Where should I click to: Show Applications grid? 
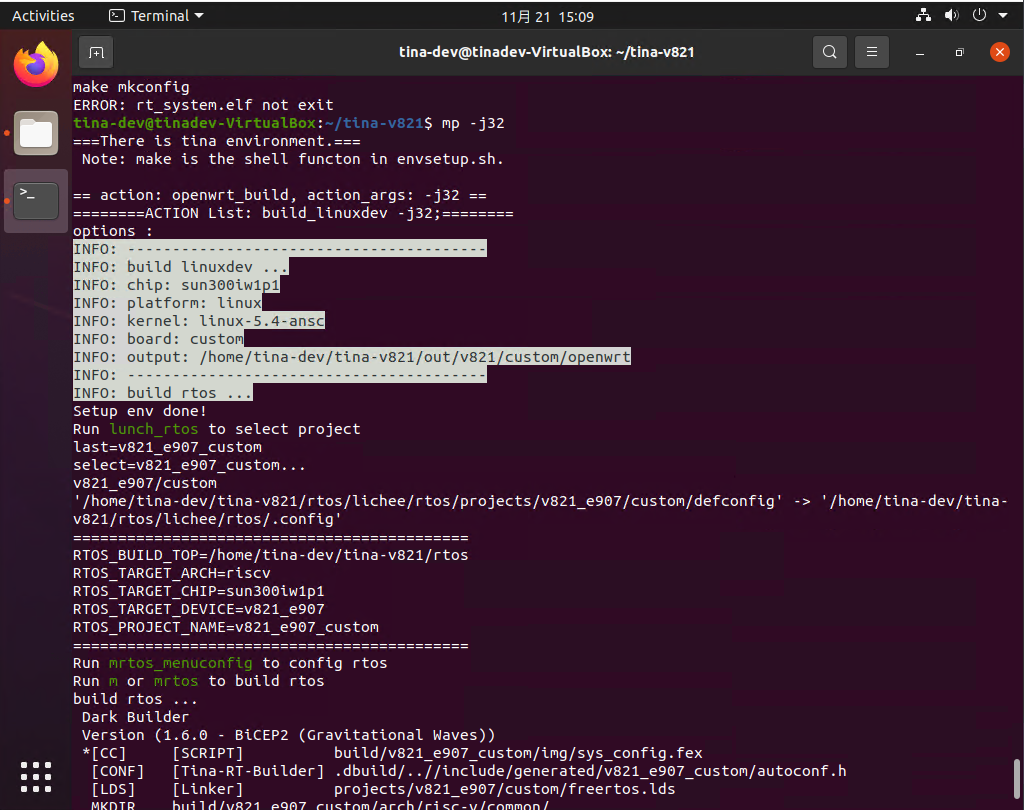(36, 776)
